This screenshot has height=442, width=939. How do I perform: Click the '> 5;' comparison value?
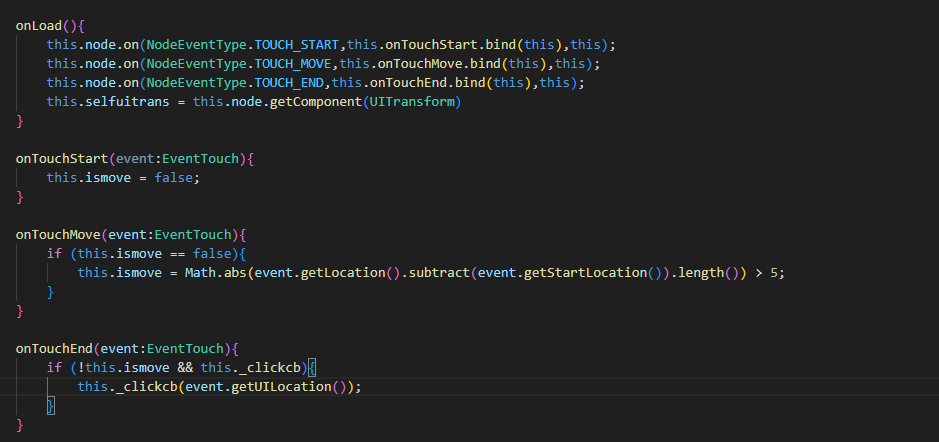coord(770,273)
